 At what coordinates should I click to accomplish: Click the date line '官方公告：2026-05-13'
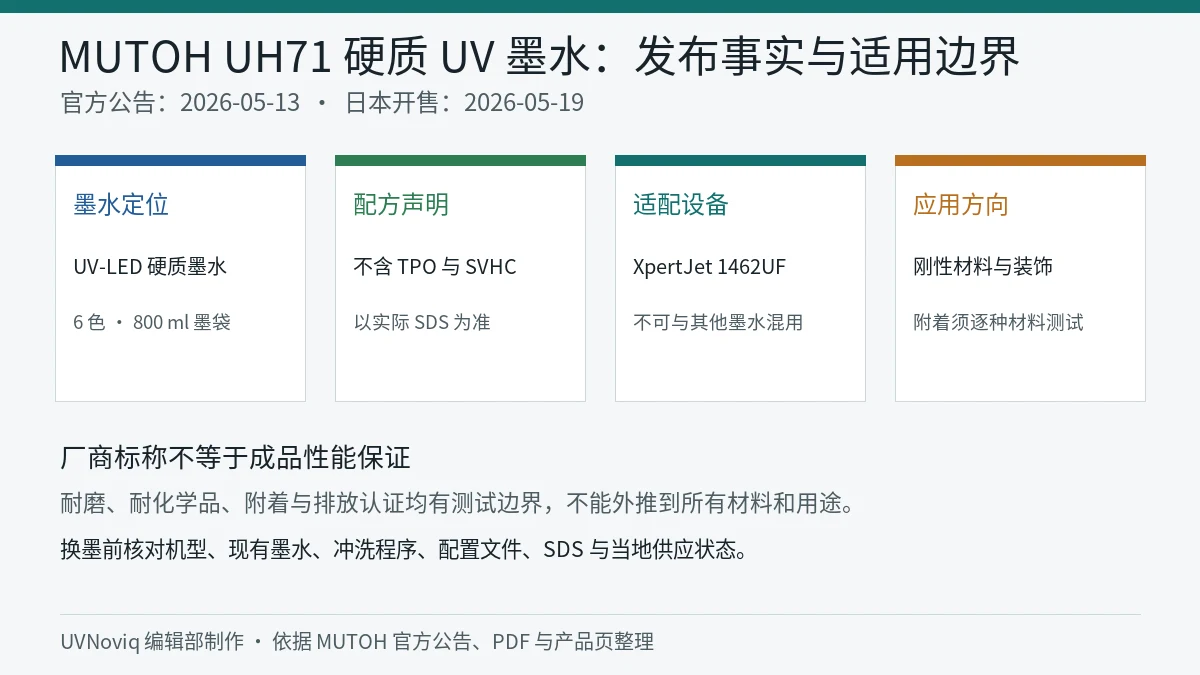coord(180,103)
